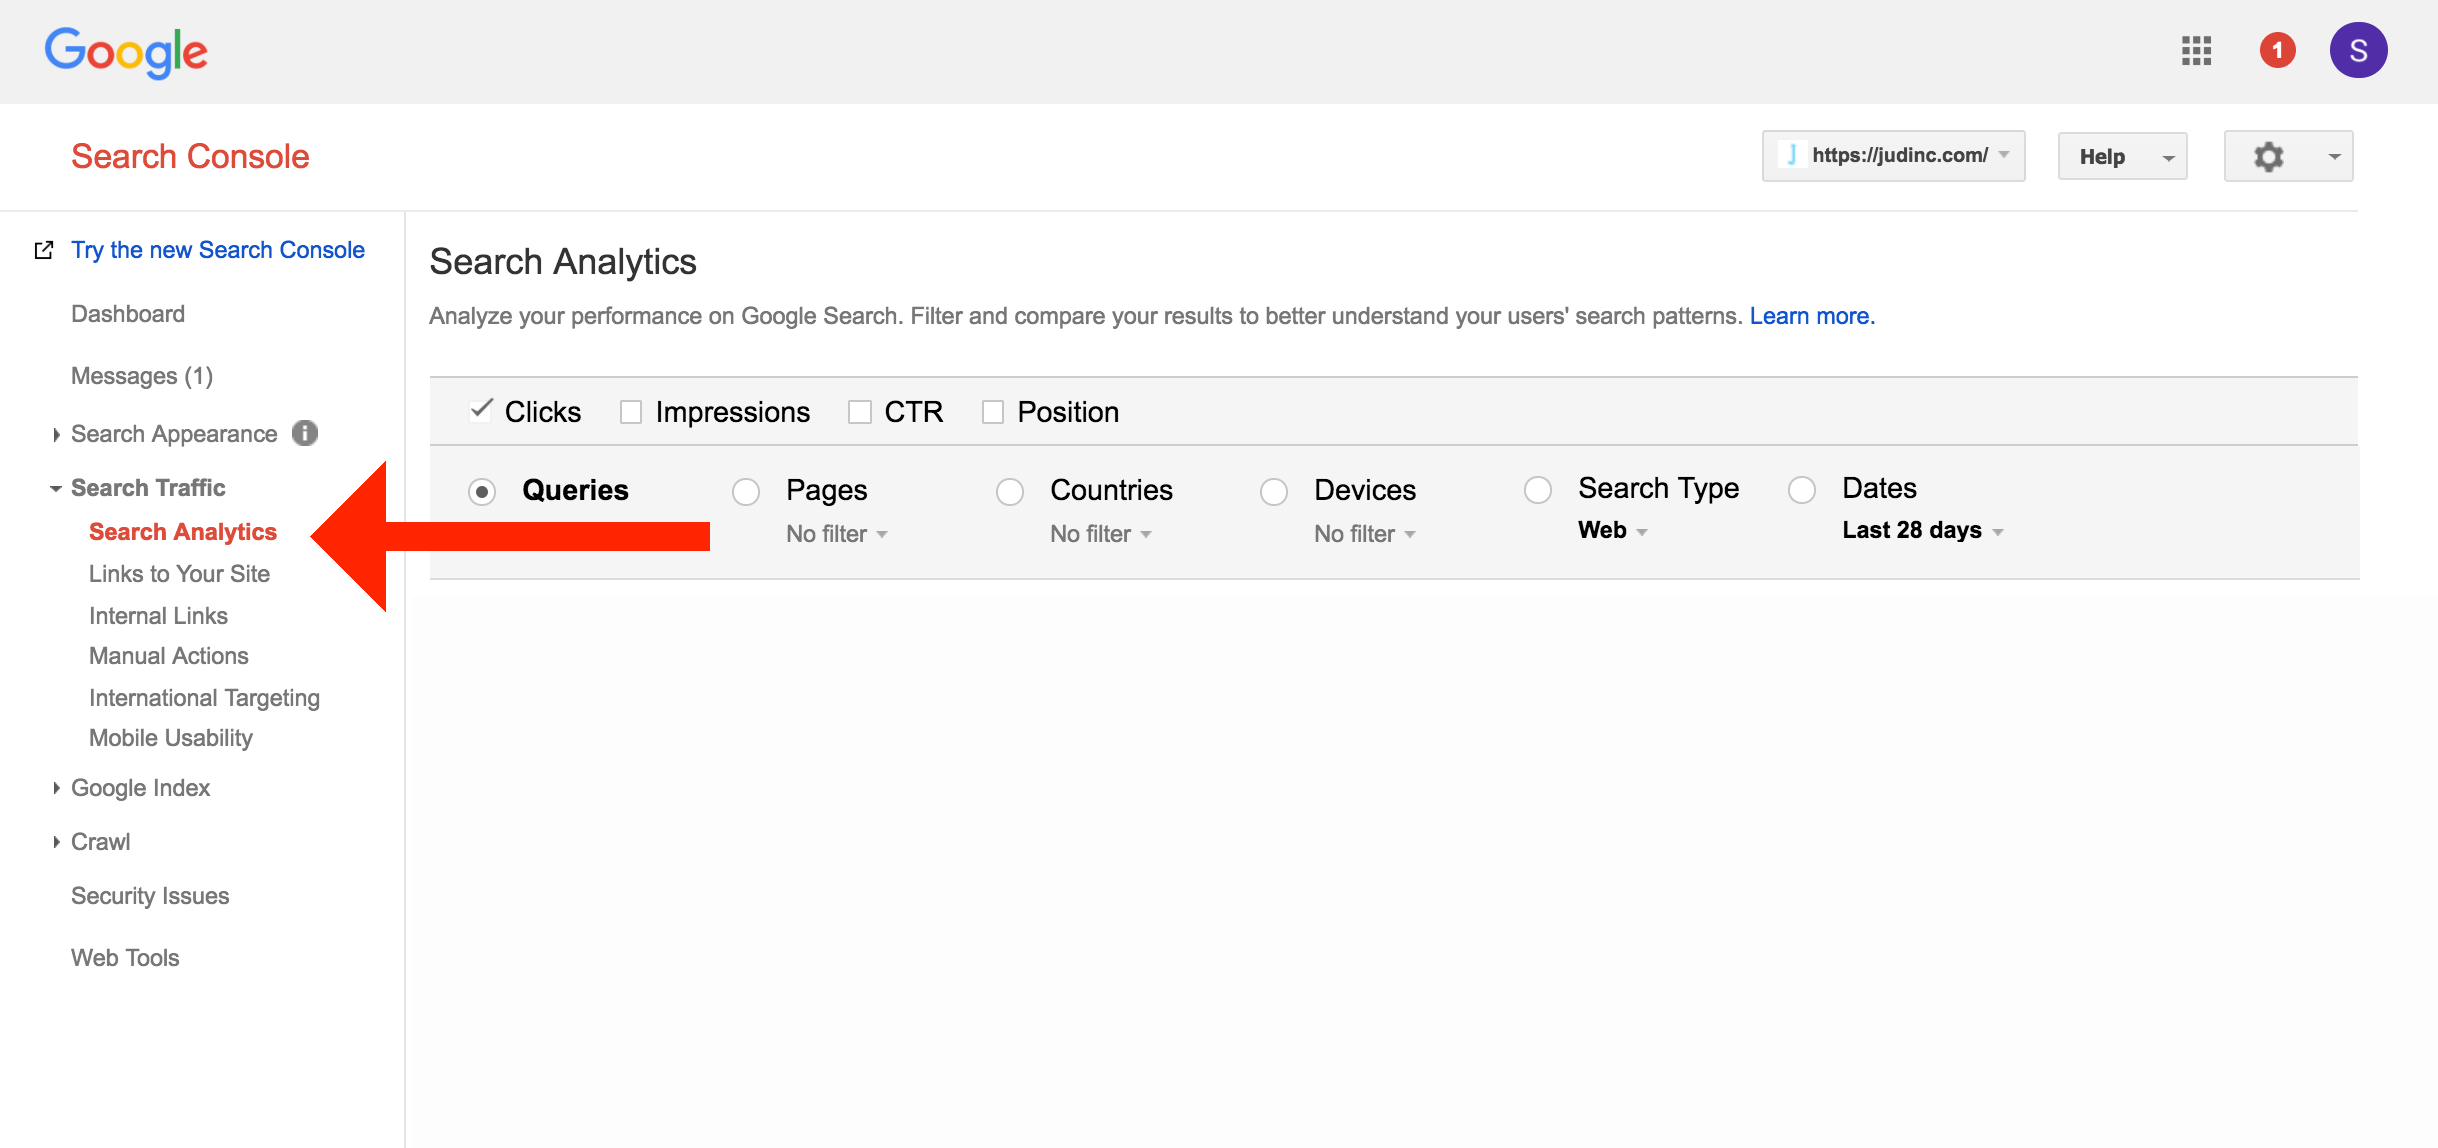
Task: Select the Pages radio button
Action: [x=746, y=491]
